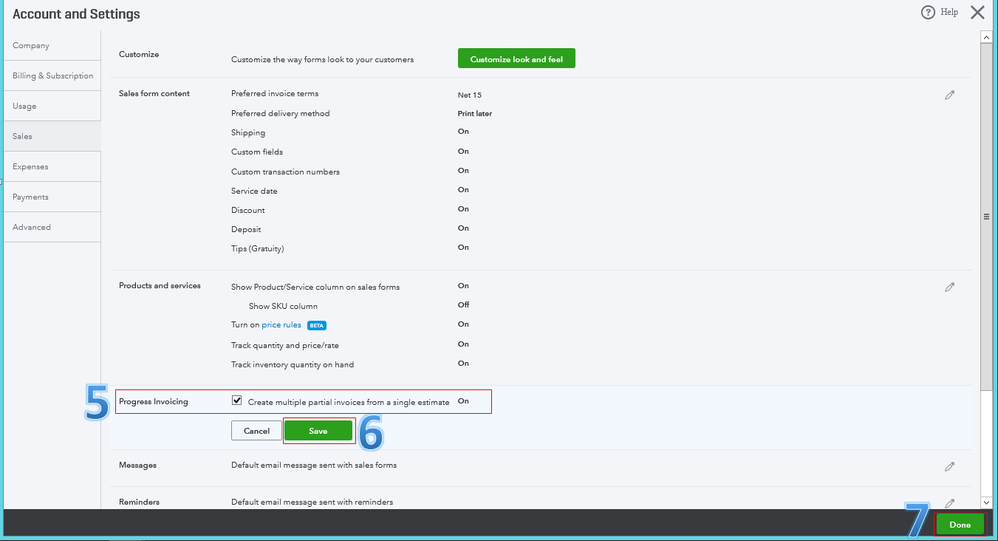This screenshot has height=541, width=998.
Task: Click Customize look and feel button
Action: pos(516,59)
